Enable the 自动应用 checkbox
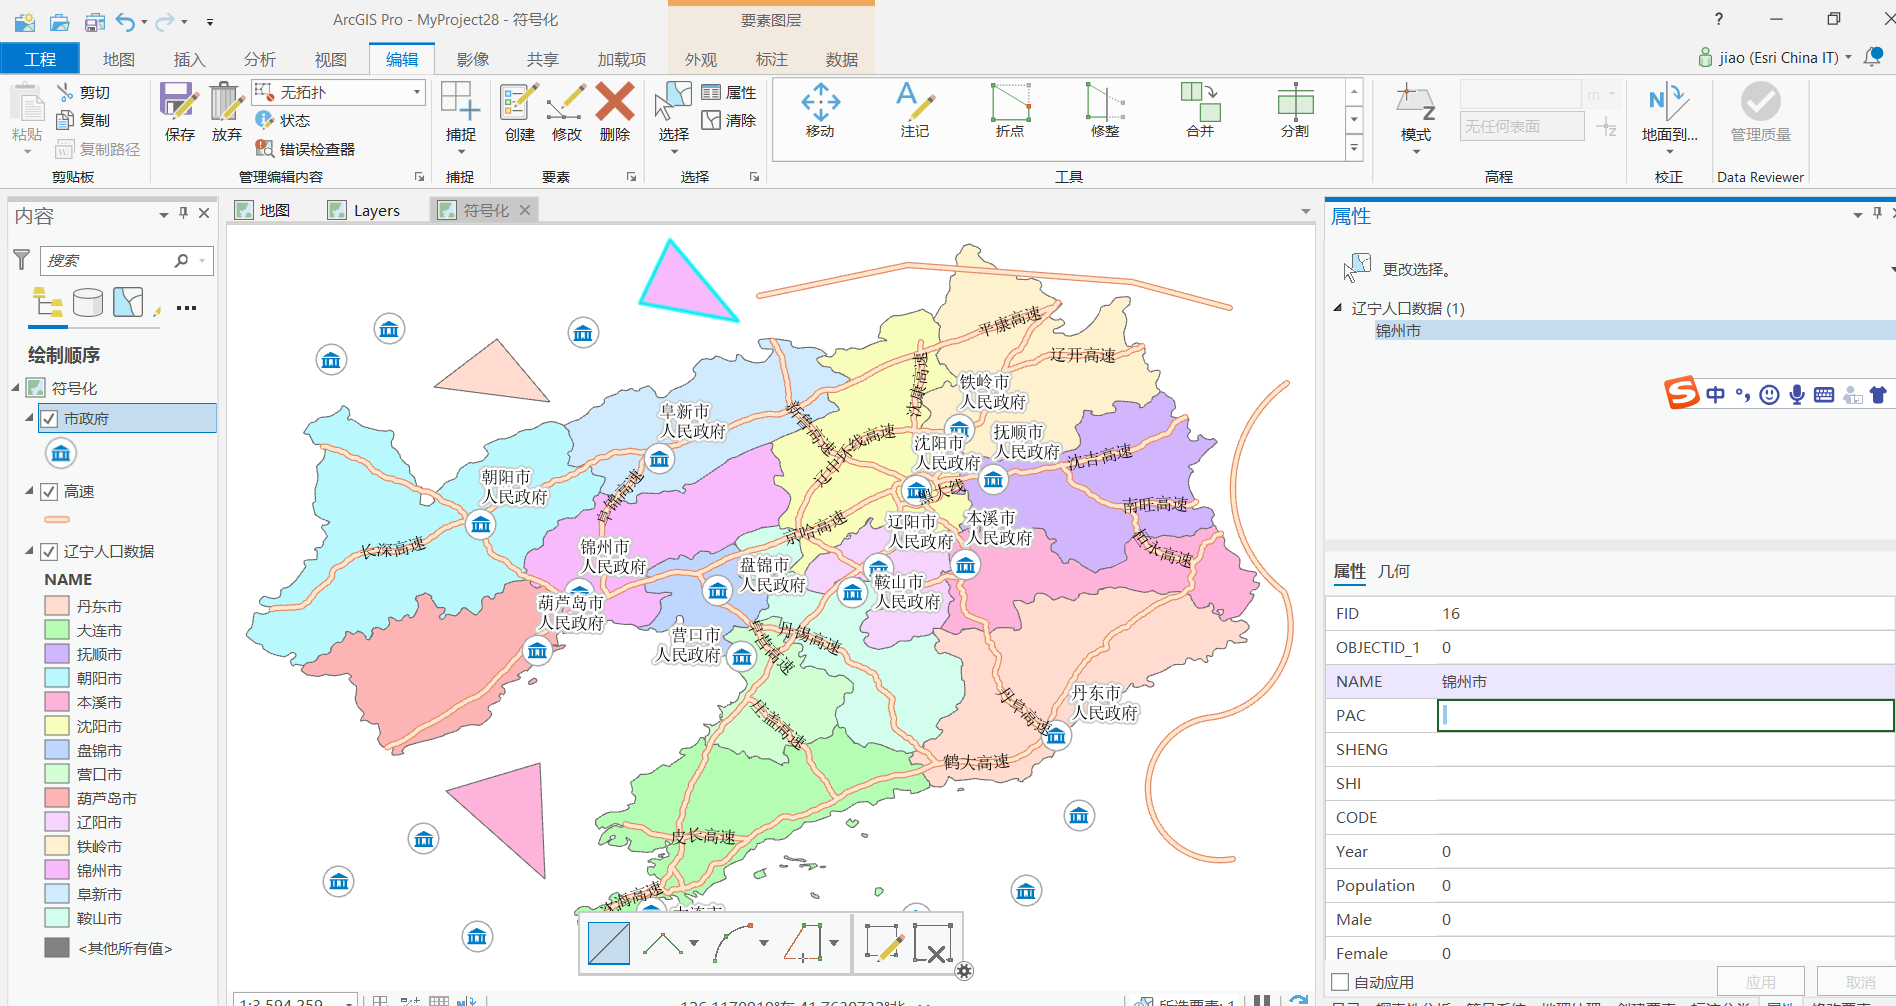 point(1340,981)
